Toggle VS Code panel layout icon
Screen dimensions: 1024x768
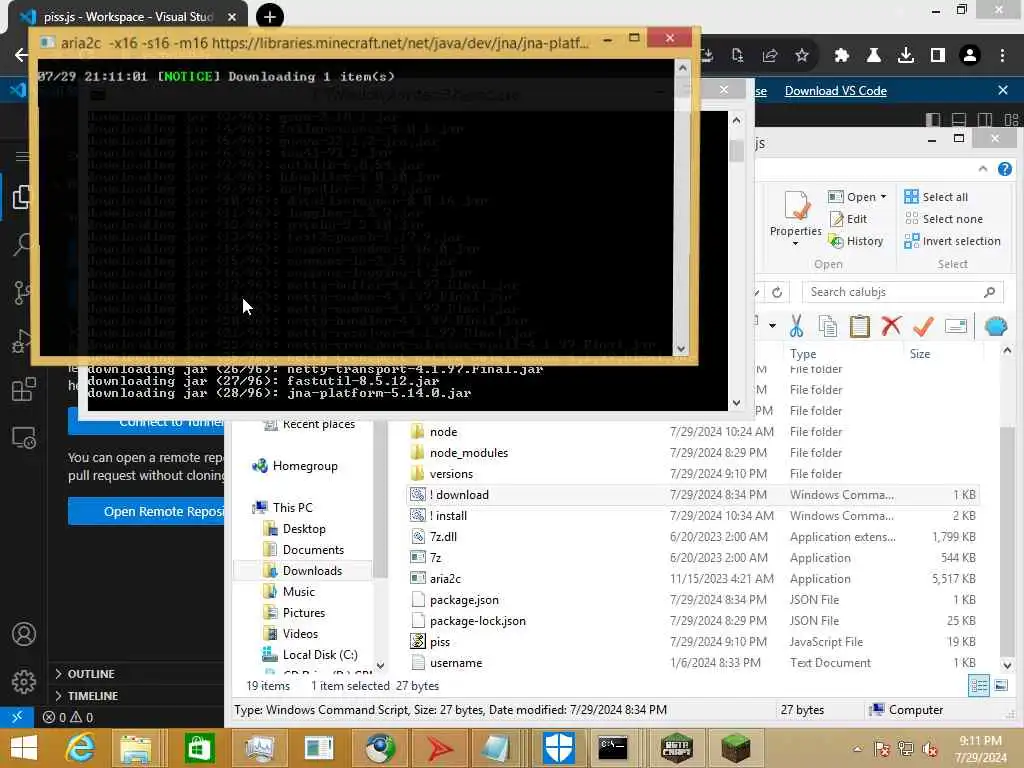(x=959, y=120)
